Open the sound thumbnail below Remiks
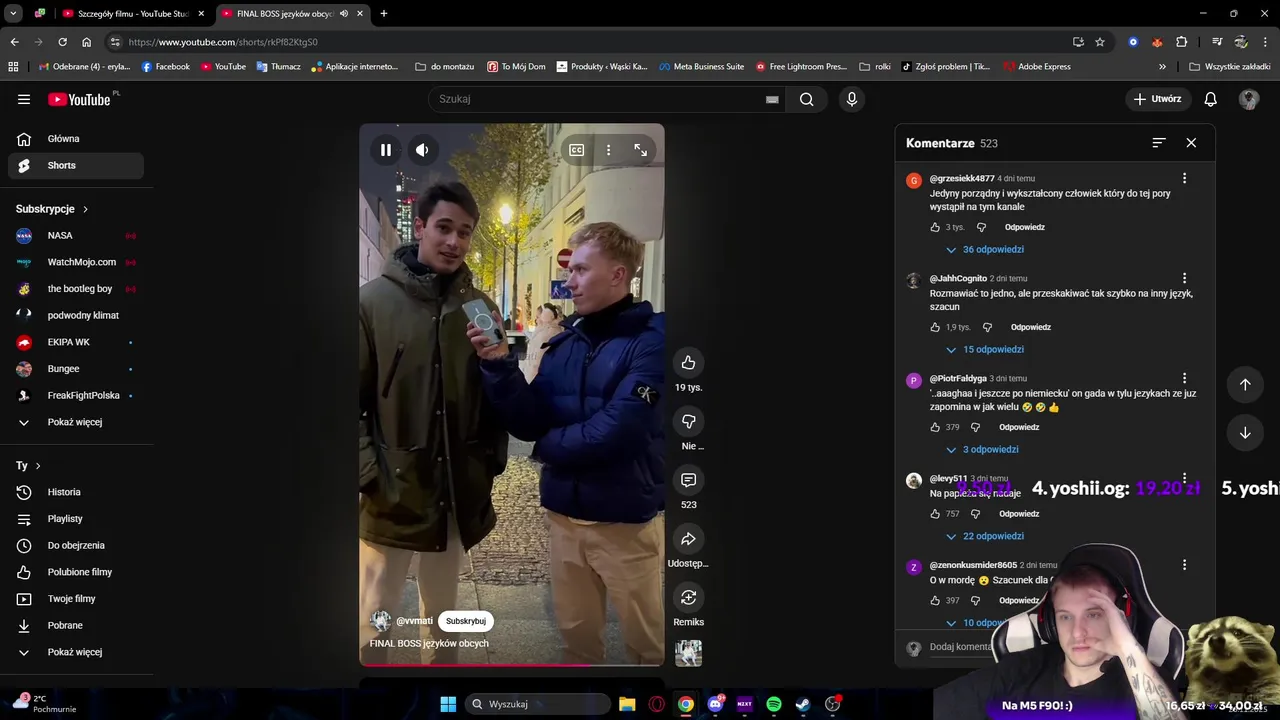1280x720 pixels. tap(688, 653)
